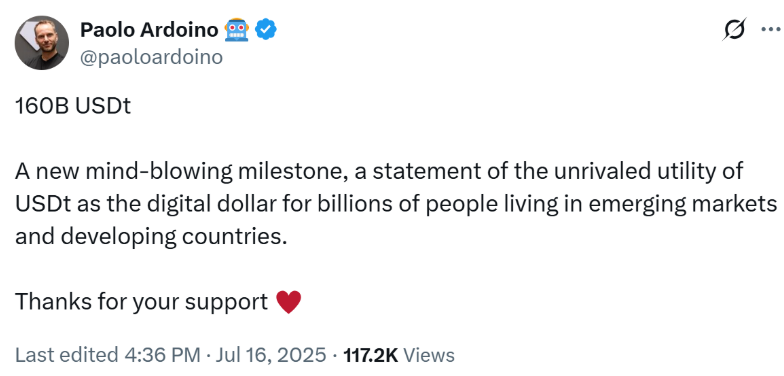Screen dimensions: 784x376
Task: Open the "Last edited" edit history link
Action: point(65,355)
